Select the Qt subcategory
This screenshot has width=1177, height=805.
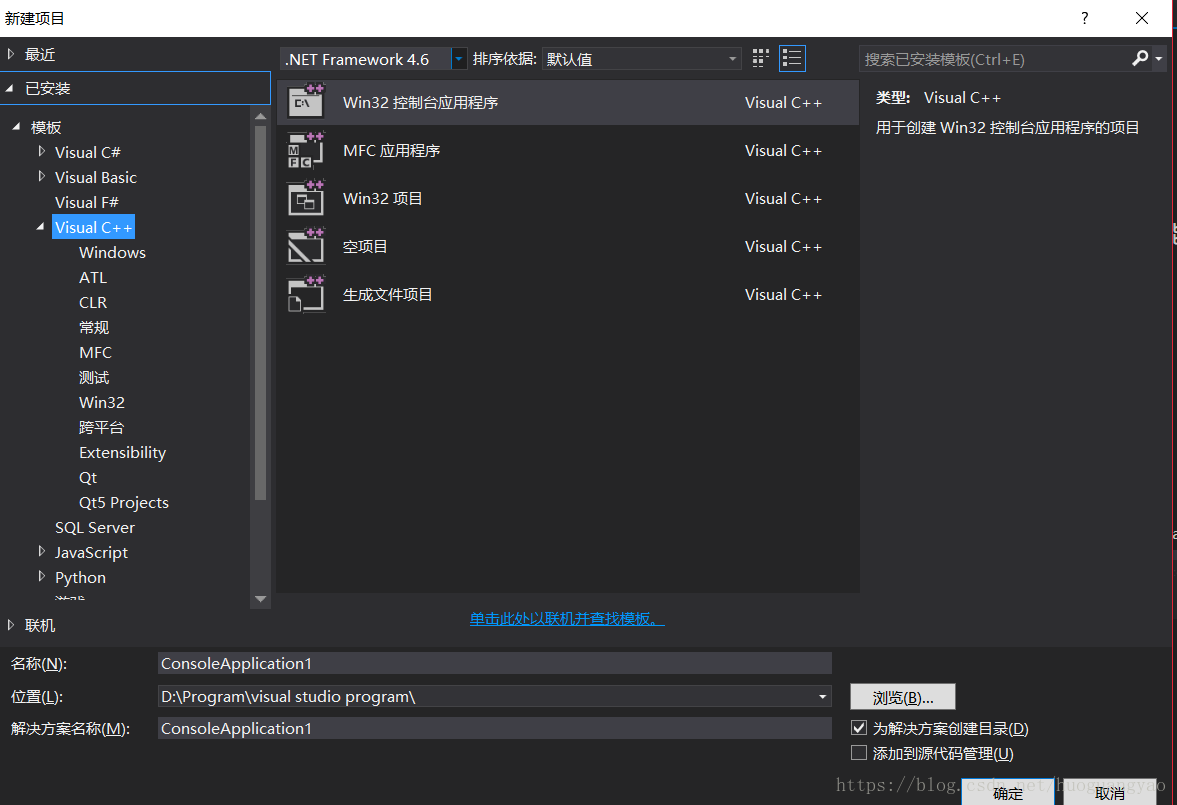88,478
